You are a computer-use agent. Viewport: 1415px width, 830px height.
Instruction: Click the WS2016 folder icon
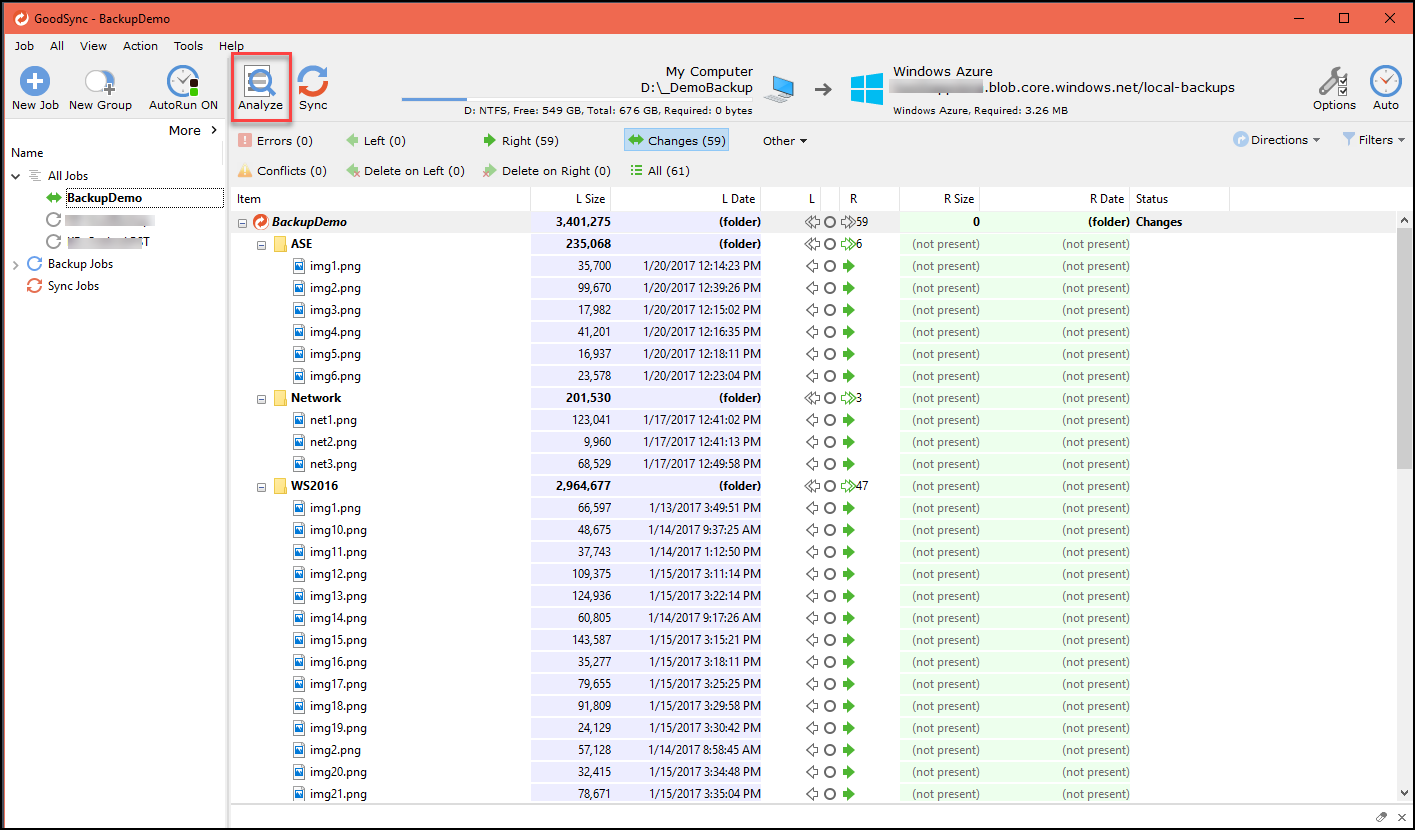[280, 486]
